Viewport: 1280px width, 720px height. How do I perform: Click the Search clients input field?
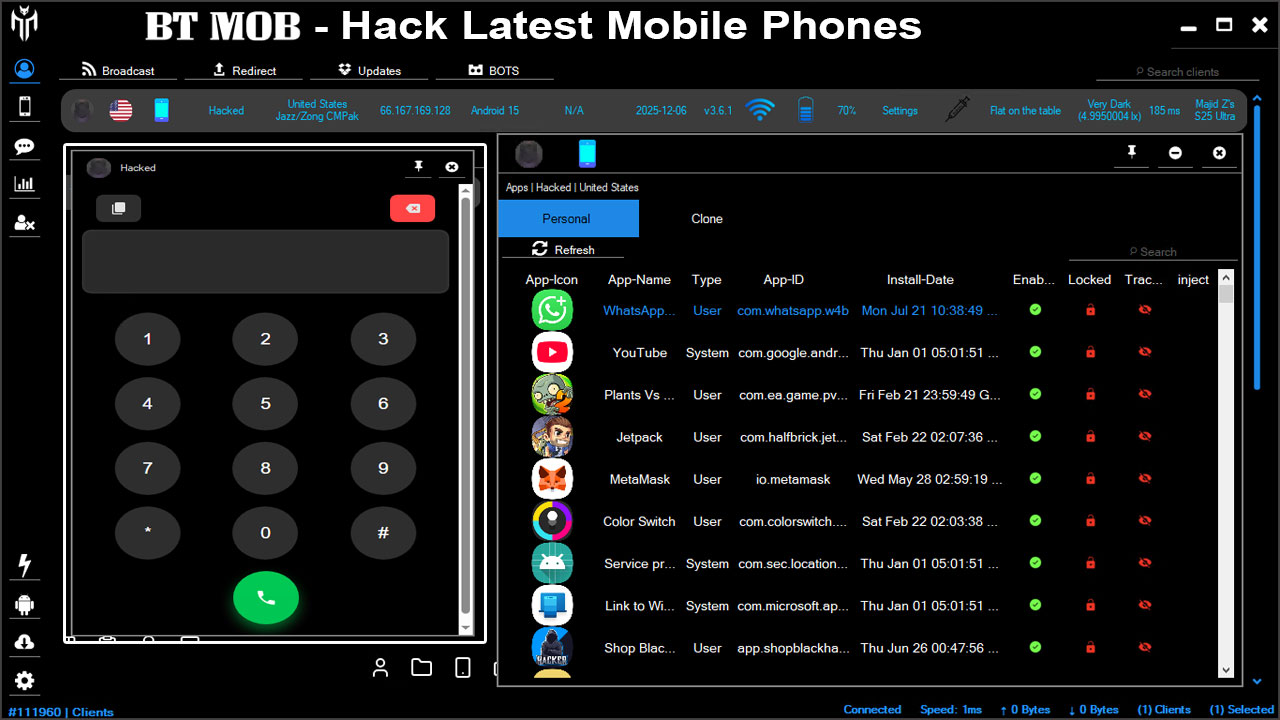[1180, 71]
